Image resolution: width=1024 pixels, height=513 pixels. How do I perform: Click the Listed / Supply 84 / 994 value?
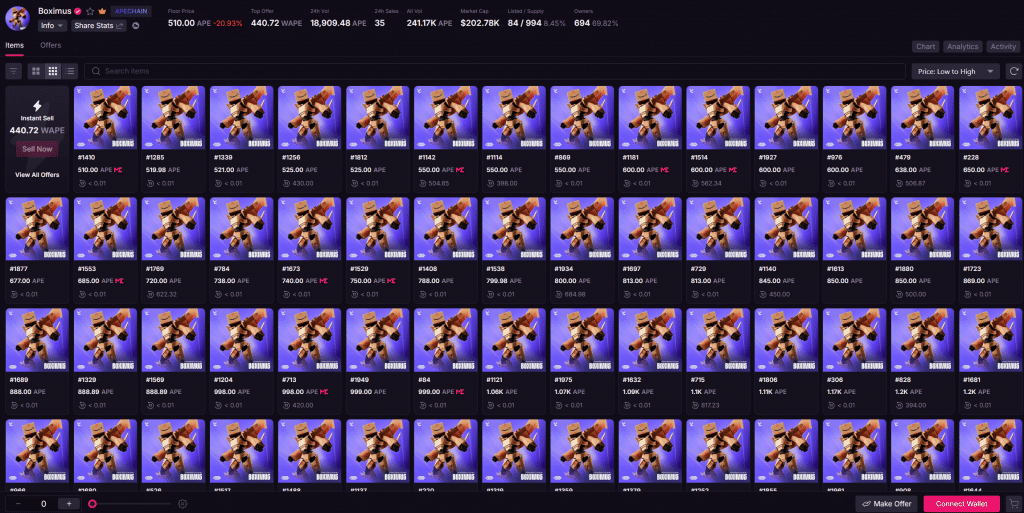pyautogui.click(x=524, y=23)
